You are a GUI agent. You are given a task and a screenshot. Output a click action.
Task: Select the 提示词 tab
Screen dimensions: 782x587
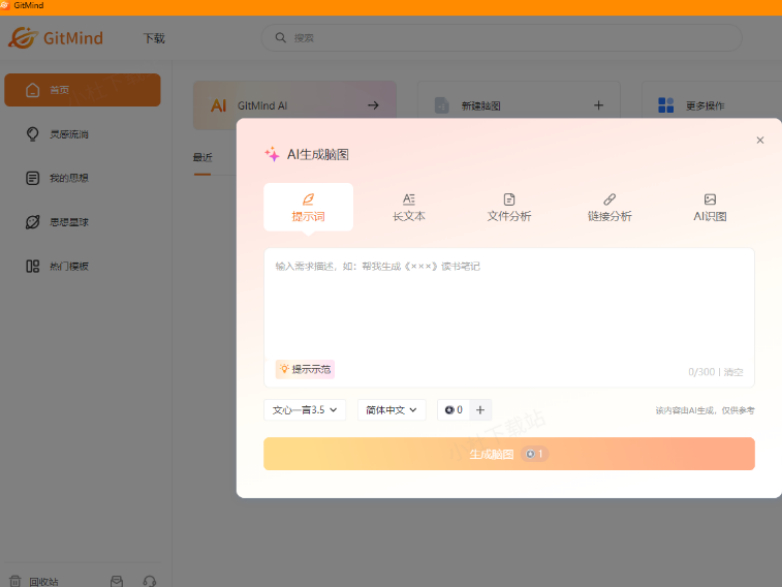(x=308, y=207)
